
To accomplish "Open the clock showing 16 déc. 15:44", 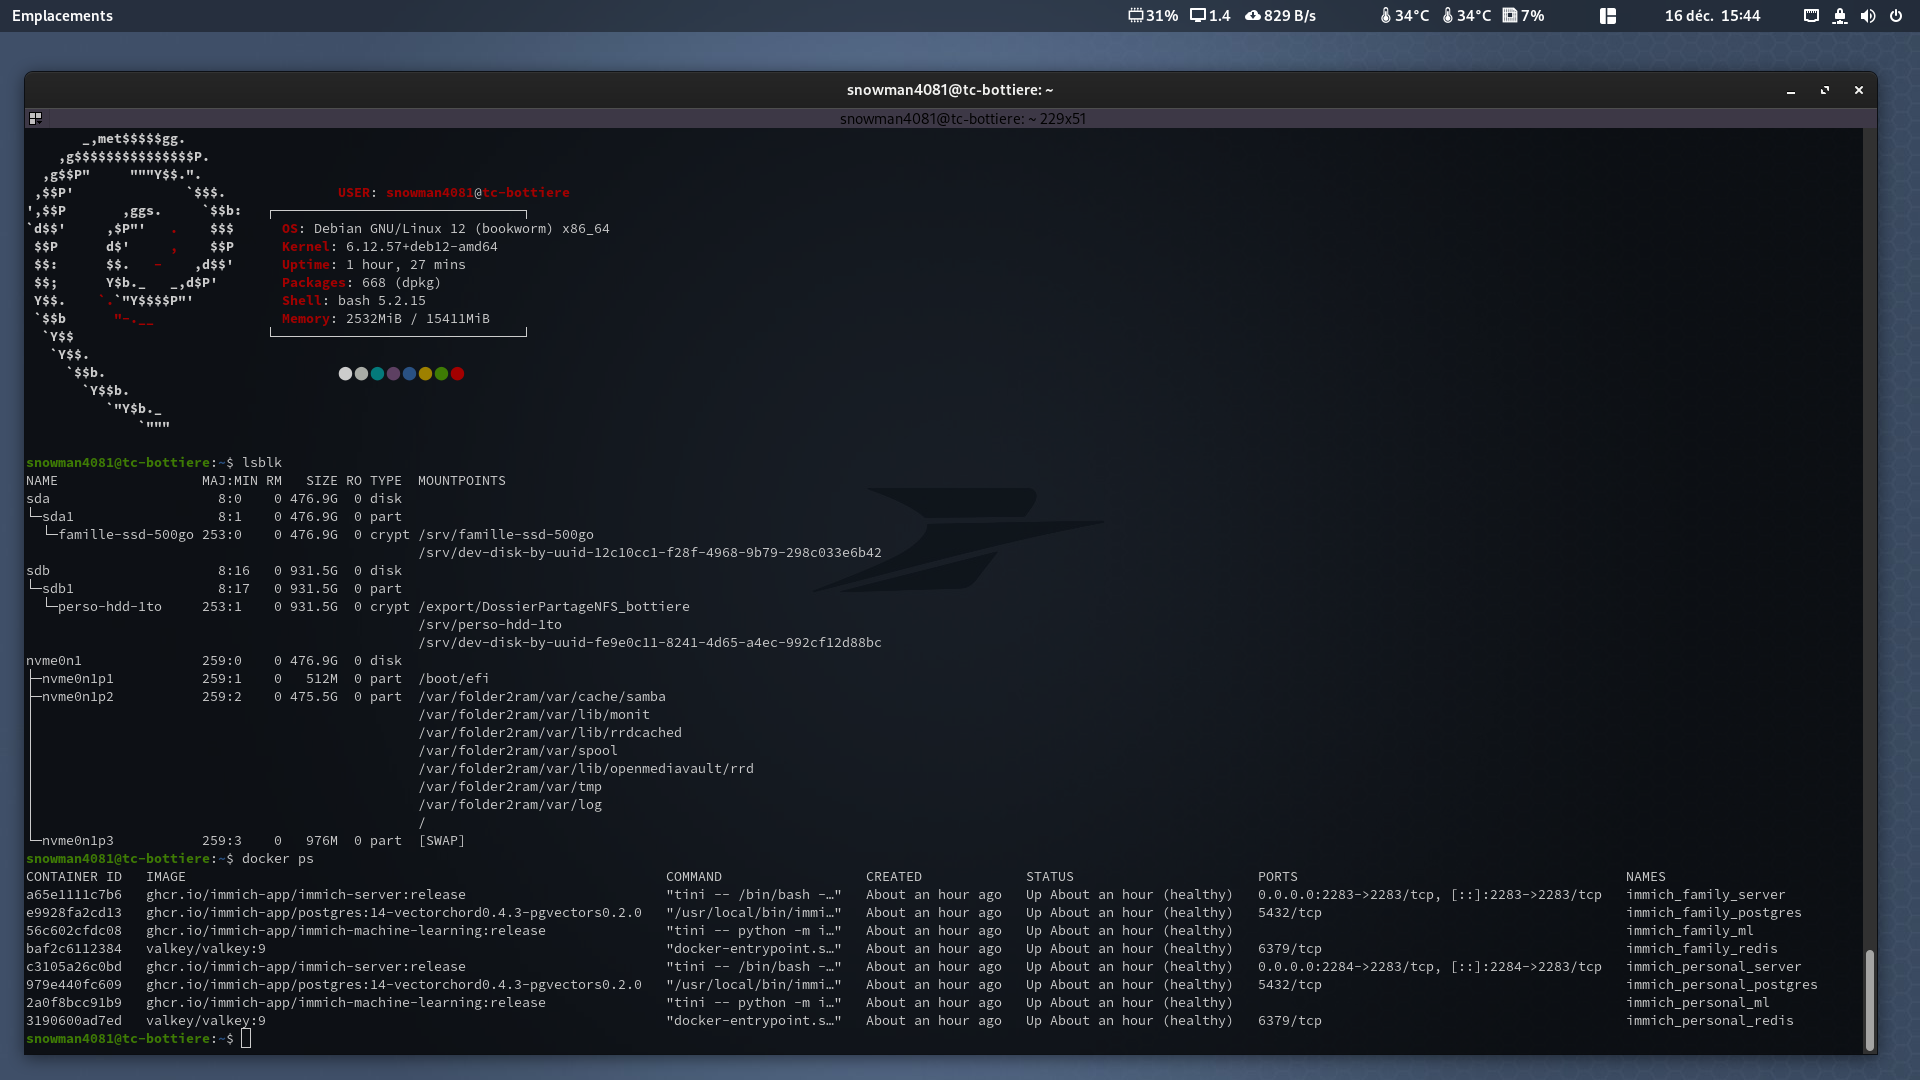I will point(1712,16).
